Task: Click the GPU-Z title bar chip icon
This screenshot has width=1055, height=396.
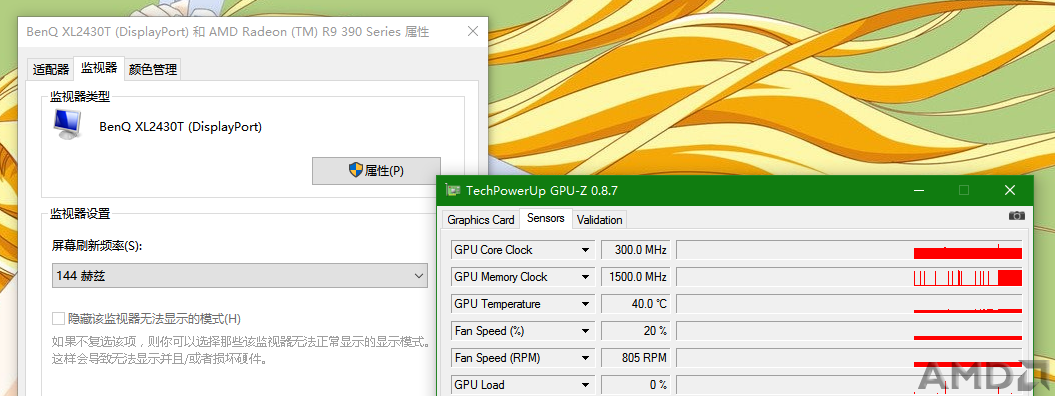Action: click(453, 191)
